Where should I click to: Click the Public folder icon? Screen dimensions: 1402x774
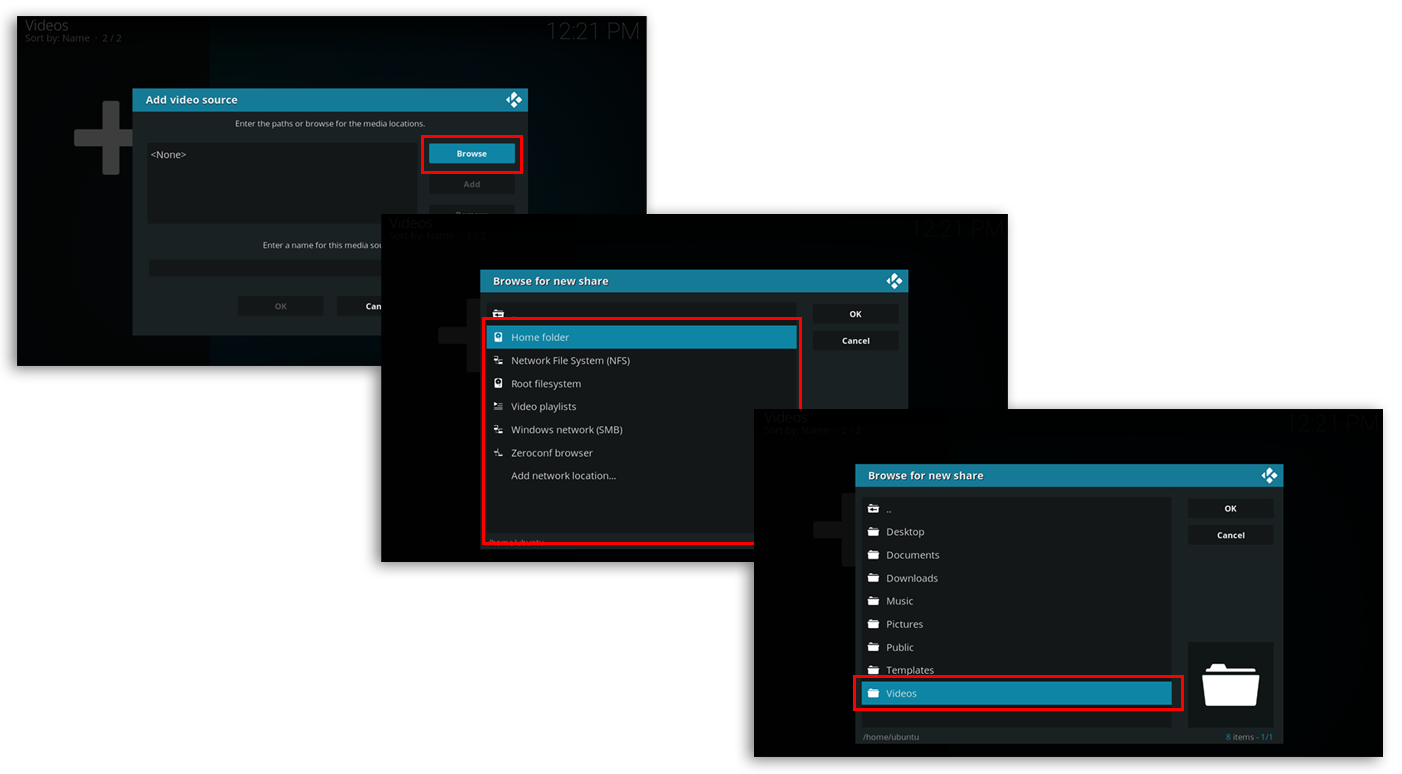[873, 647]
